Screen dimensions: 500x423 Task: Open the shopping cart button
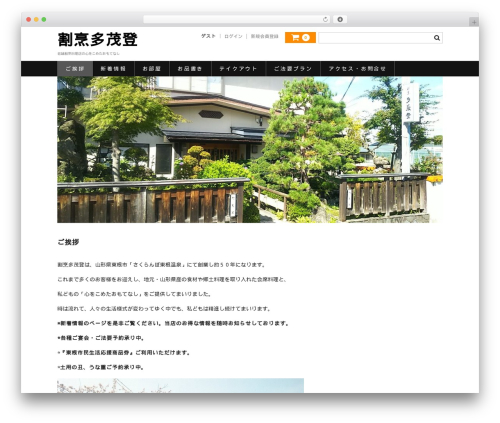[300, 37]
